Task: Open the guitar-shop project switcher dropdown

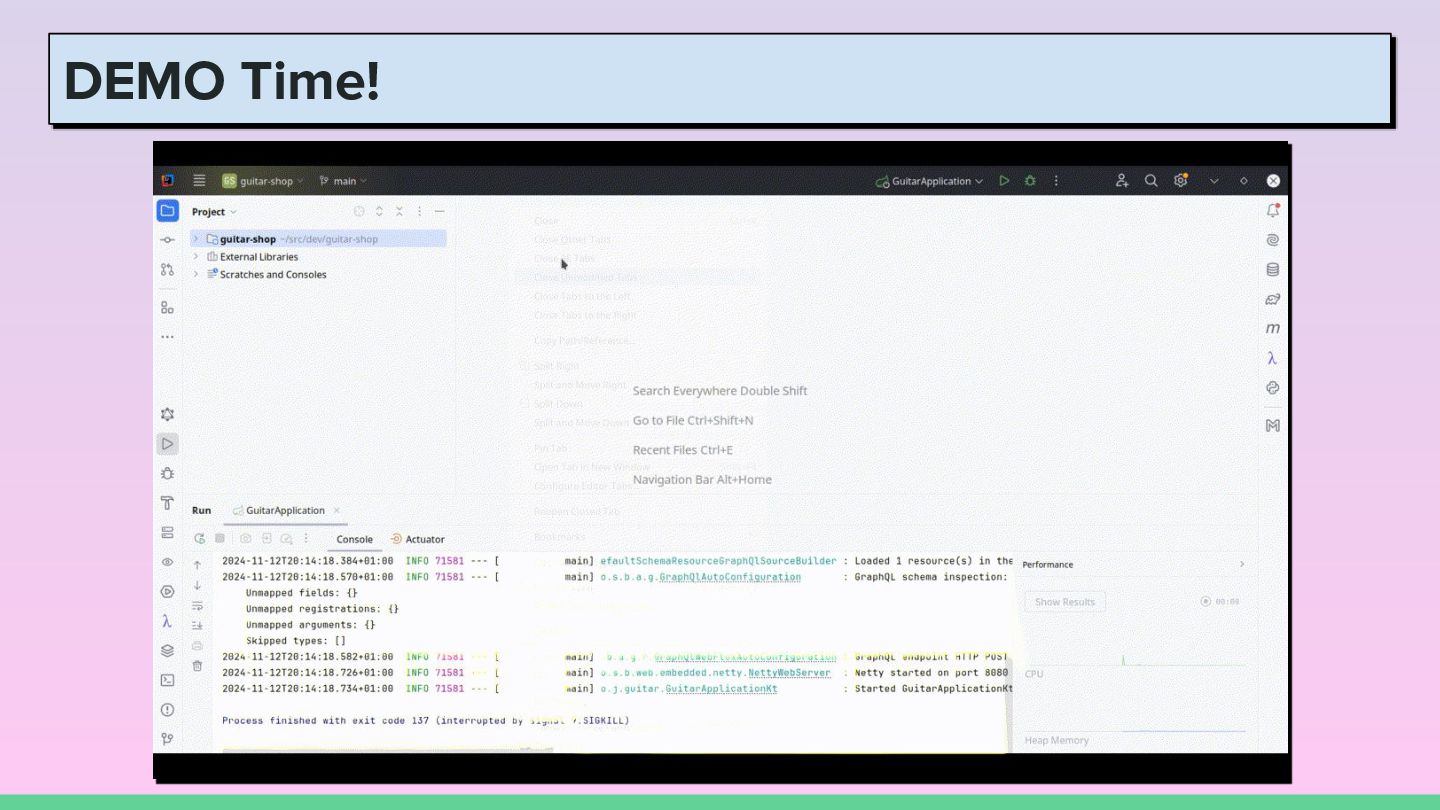Action: pyautogui.click(x=263, y=181)
